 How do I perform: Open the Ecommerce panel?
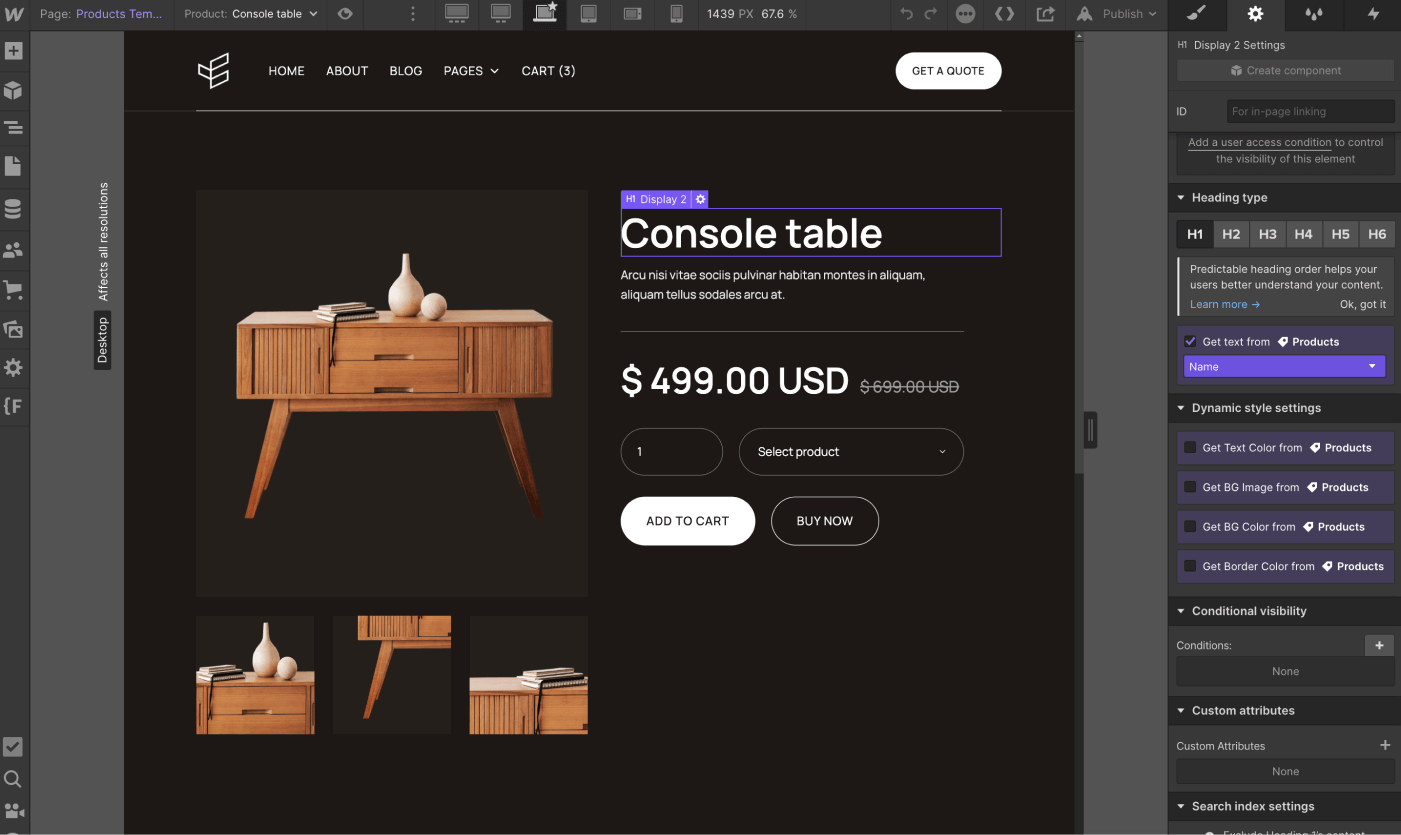point(14,290)
